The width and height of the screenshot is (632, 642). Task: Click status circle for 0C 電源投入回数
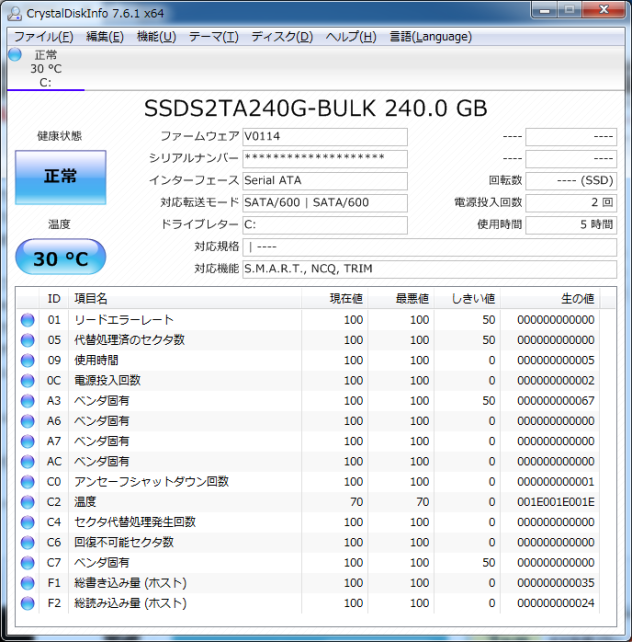point(28,380)
